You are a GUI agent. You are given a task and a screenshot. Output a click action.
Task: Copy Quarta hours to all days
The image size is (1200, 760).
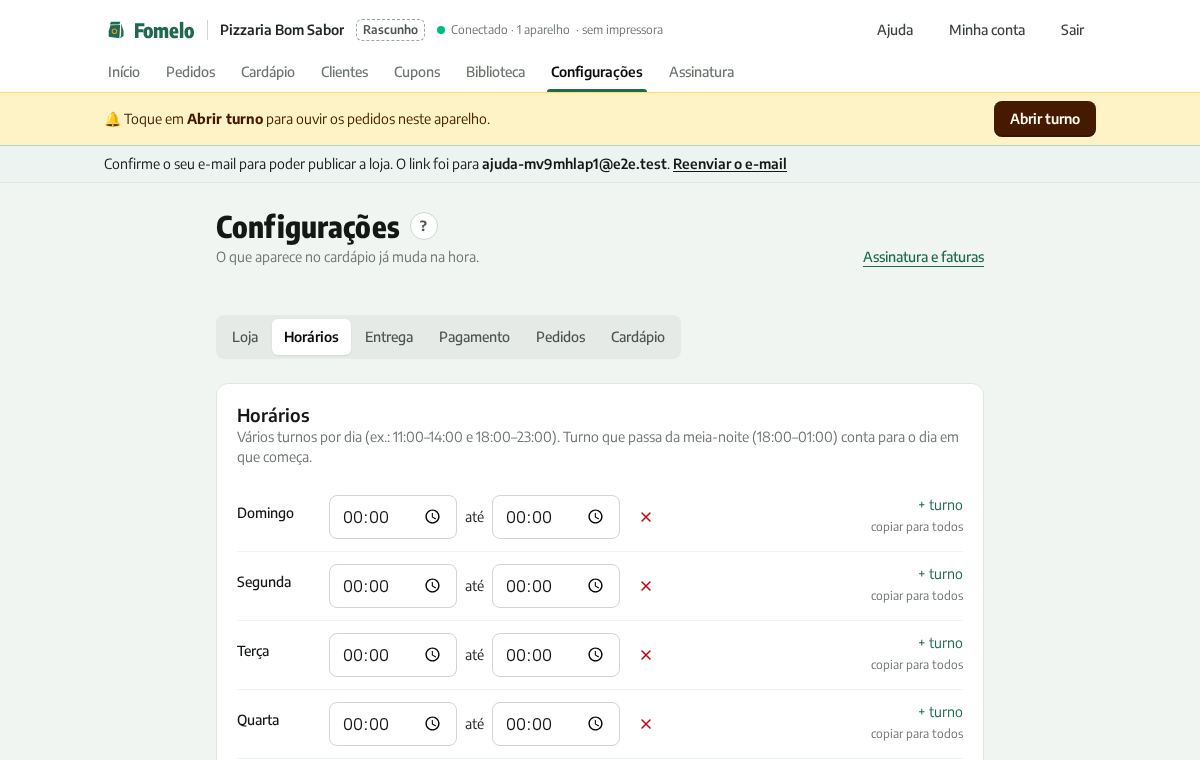click(917, 734)
